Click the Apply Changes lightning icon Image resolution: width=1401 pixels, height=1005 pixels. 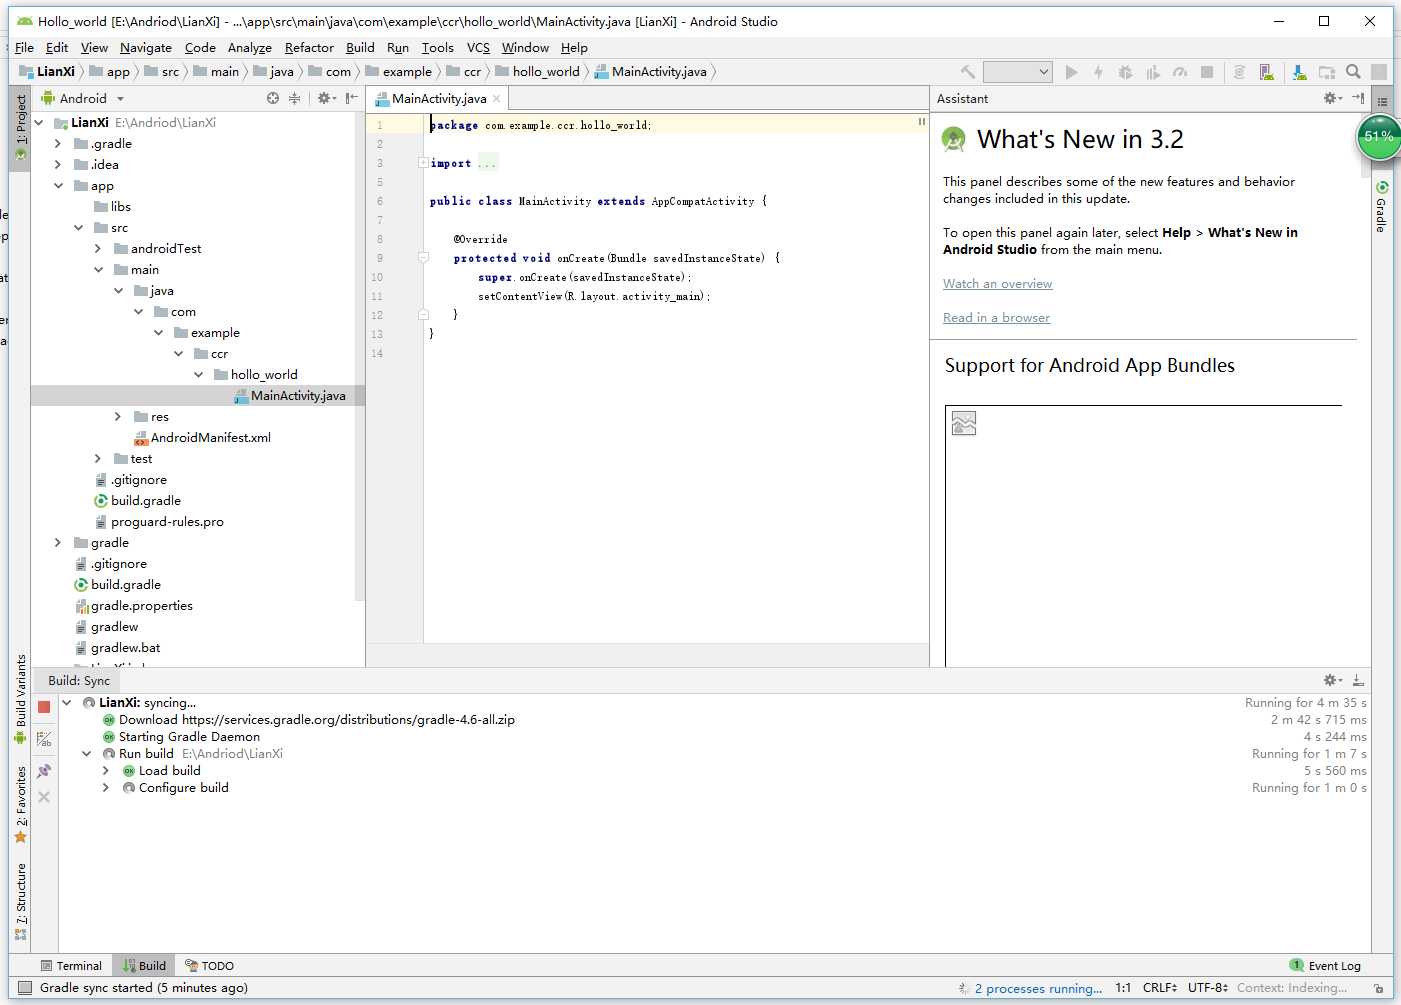coord(1098,72)
